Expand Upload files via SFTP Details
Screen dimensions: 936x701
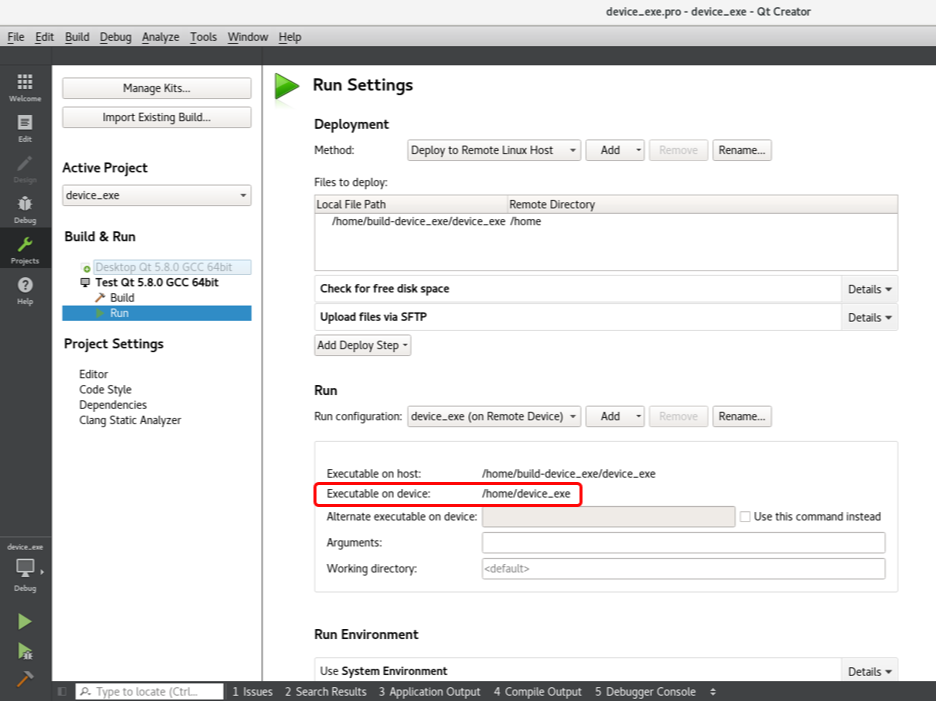coord(869,318)
